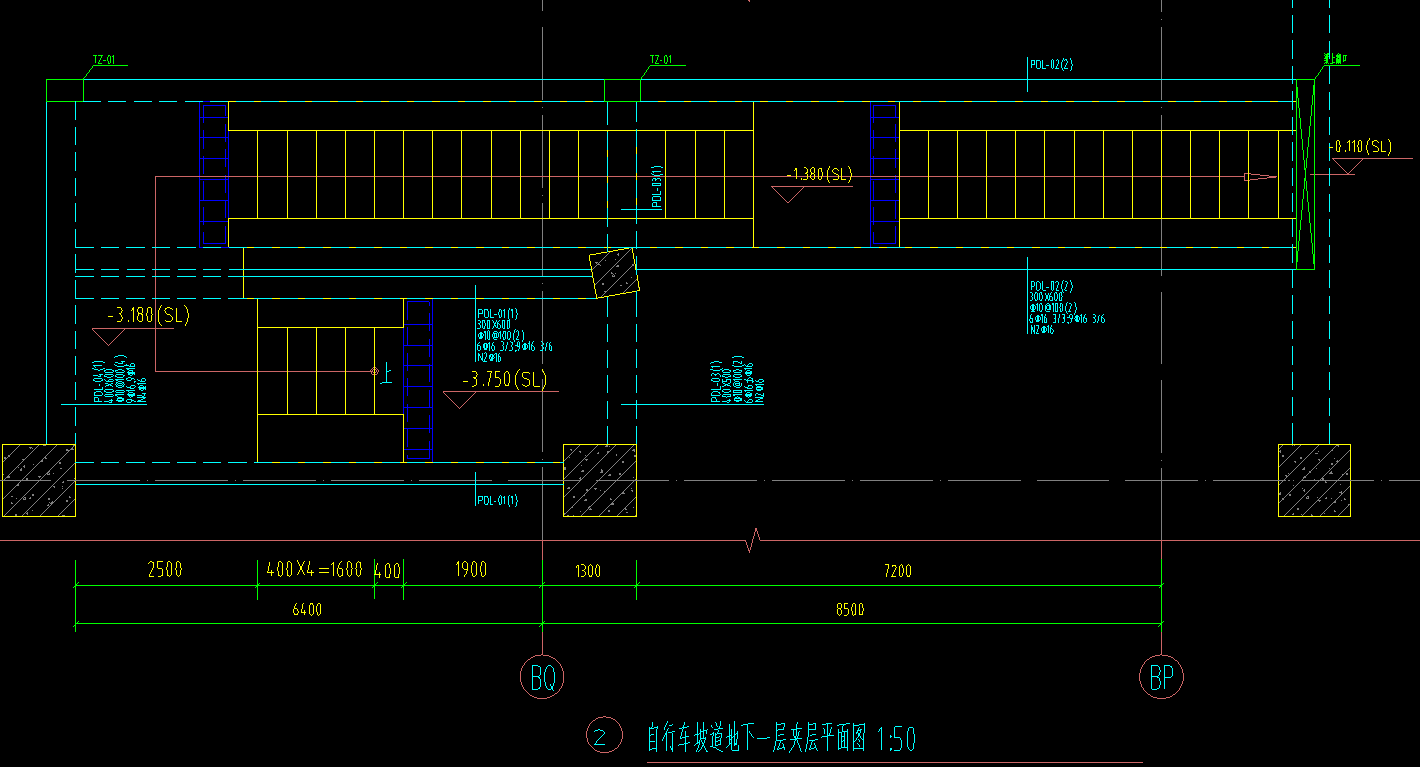Select PDL-01(1) annotation with 300X600 details
The width and height of the screenshot is (1420, 767).
[514, 334]
